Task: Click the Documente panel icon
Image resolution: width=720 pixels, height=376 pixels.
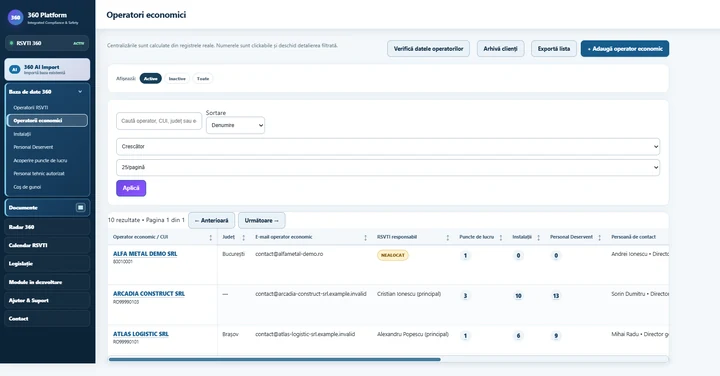Action: [80, 208]
